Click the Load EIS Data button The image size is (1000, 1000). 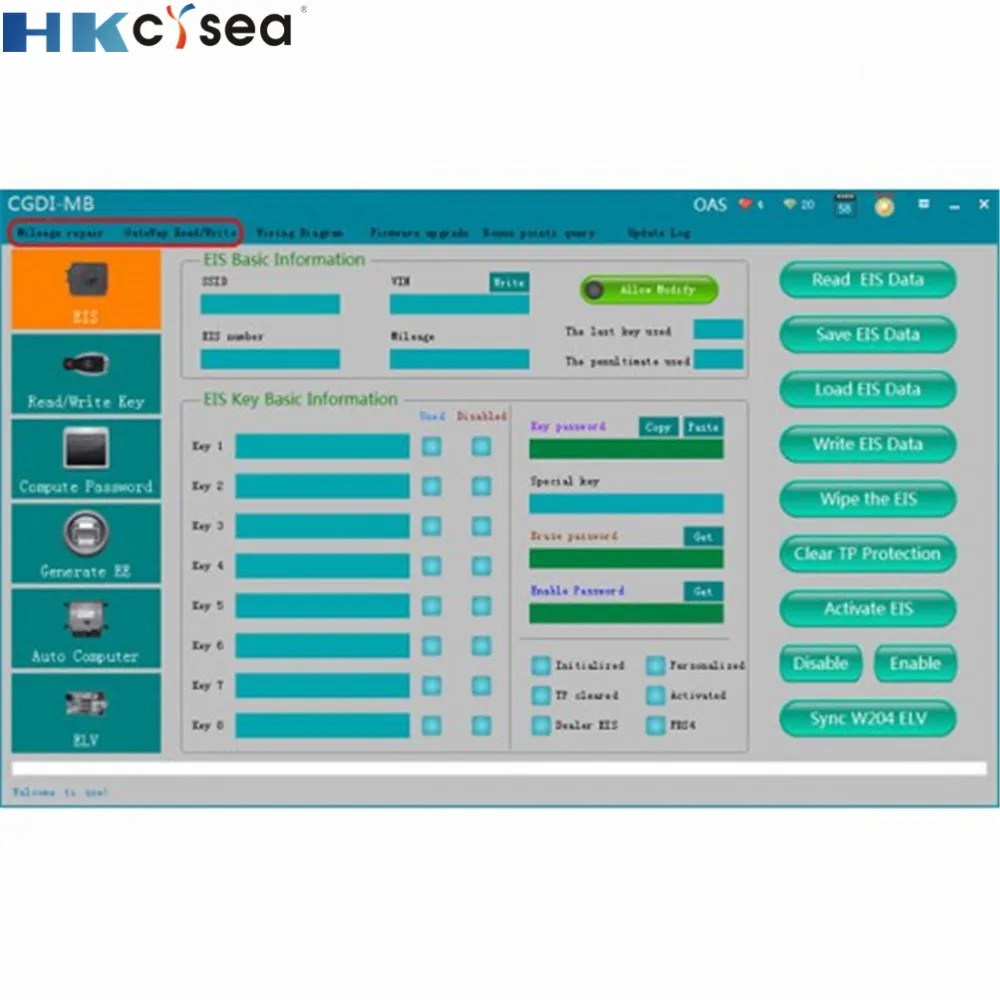867,390
